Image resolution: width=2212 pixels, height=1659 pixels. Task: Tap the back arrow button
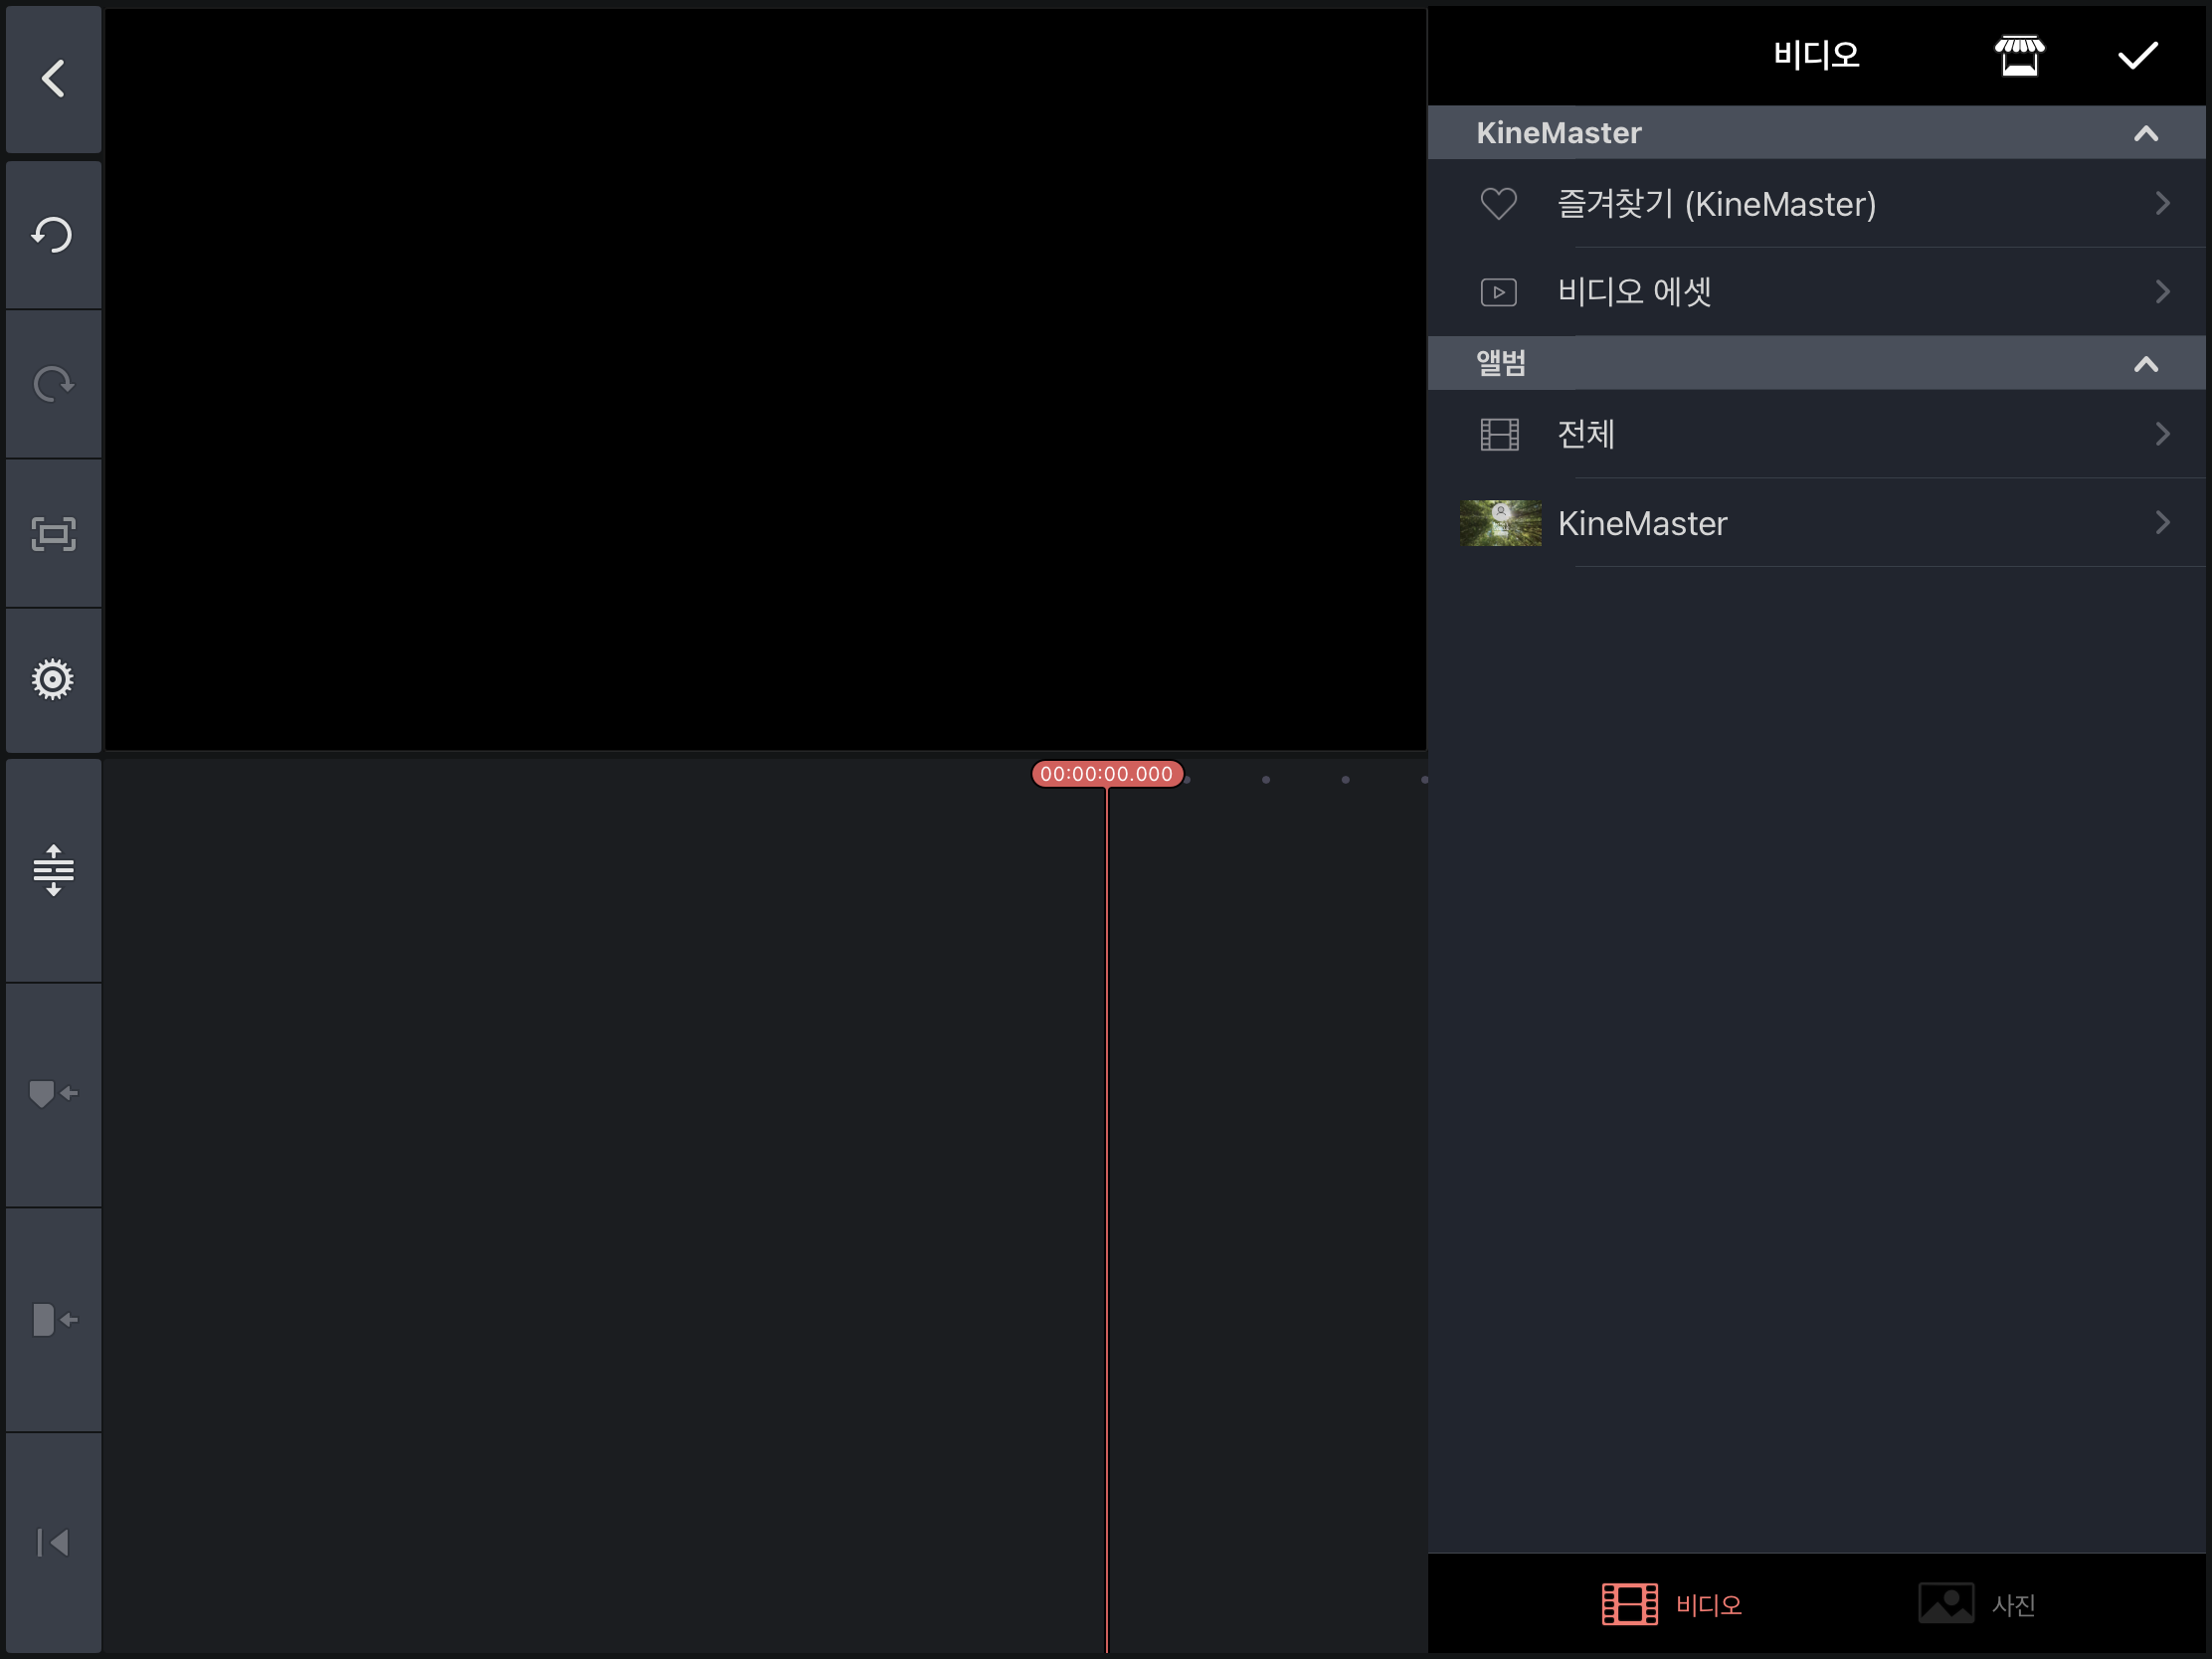tap(53, 78)
